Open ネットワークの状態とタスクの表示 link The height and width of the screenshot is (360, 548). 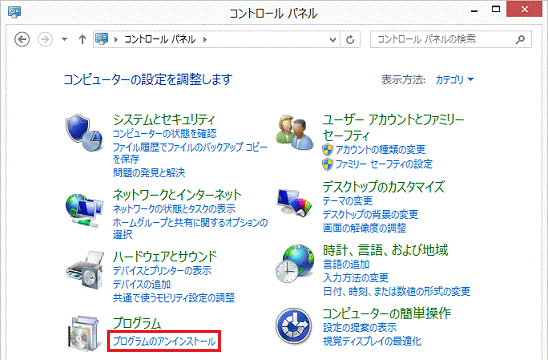(174, 209)
